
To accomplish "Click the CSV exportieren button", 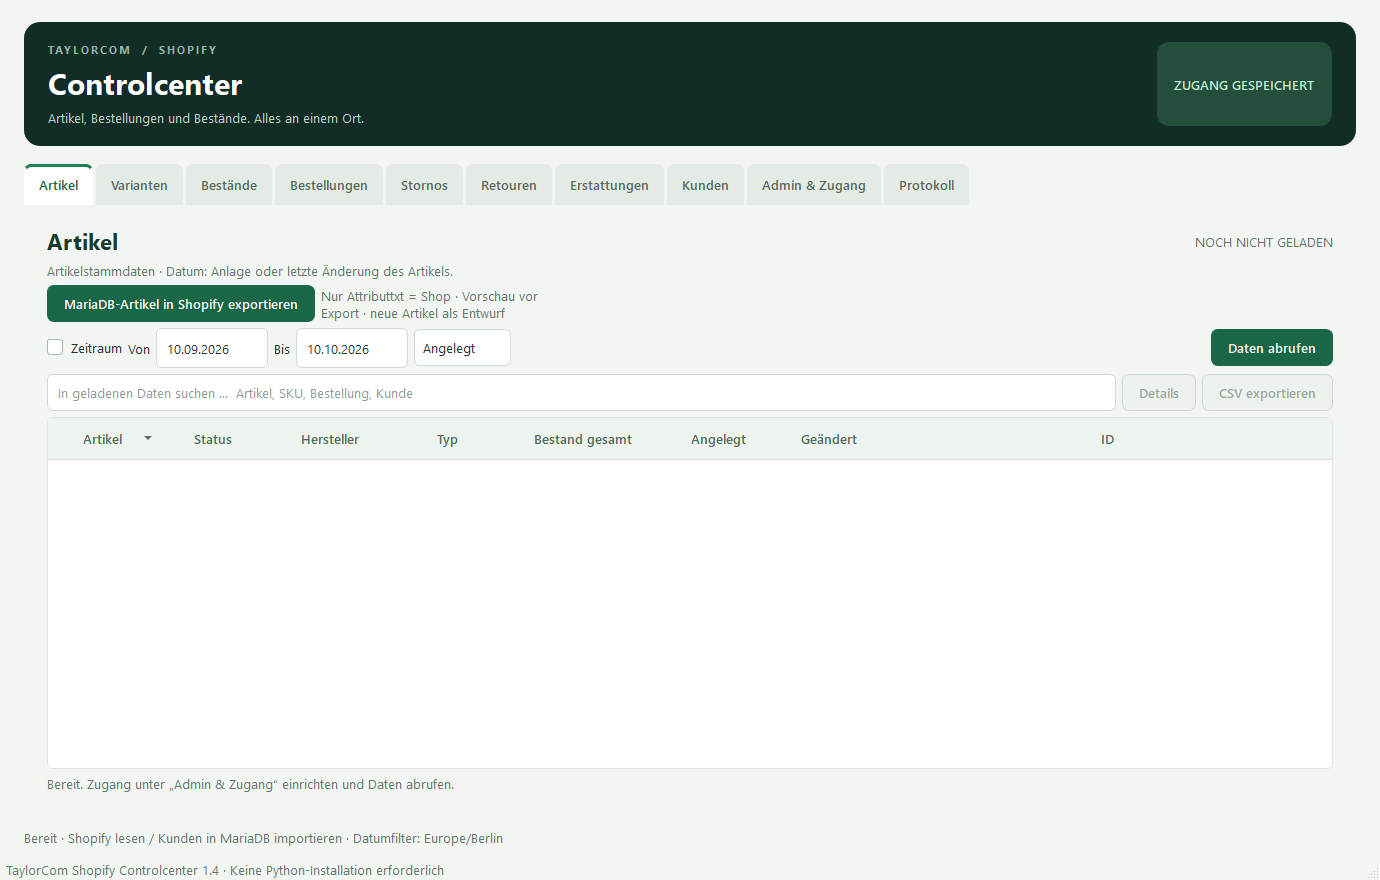I will [x=1267, y=393].
